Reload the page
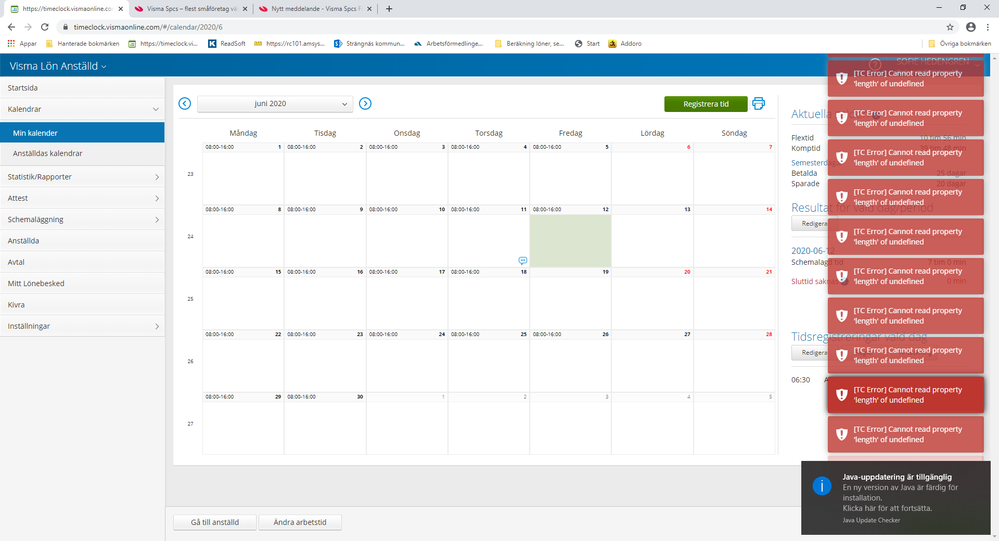The image size is (999, 541). [x=45, y=27]
